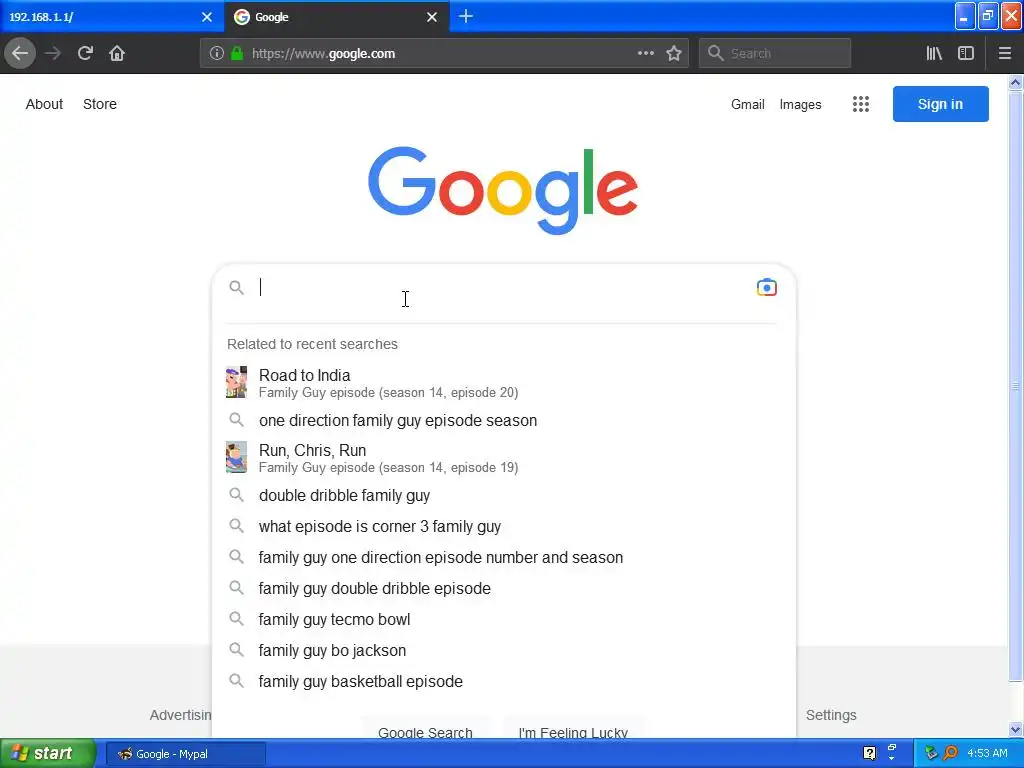Click the Google logo
Screen dimensions: 1024x768
(x=503, y=190)
